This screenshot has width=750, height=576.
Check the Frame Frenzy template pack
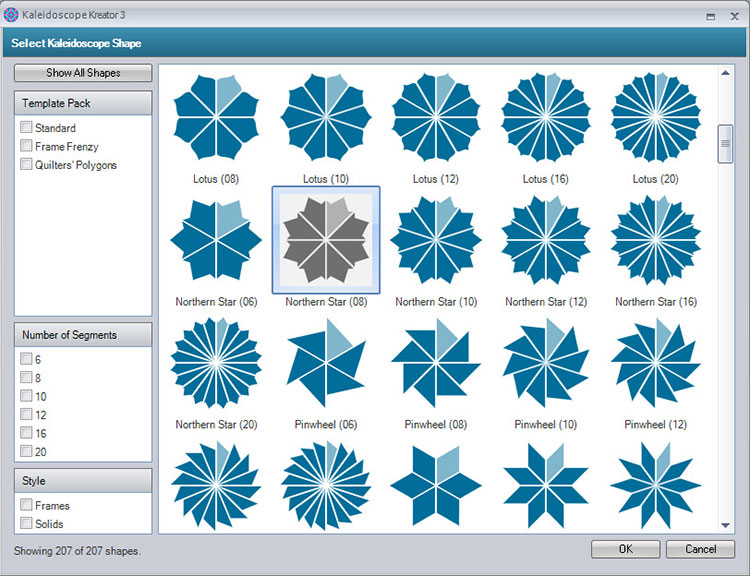pyautogui.click(x=26, y=145)
